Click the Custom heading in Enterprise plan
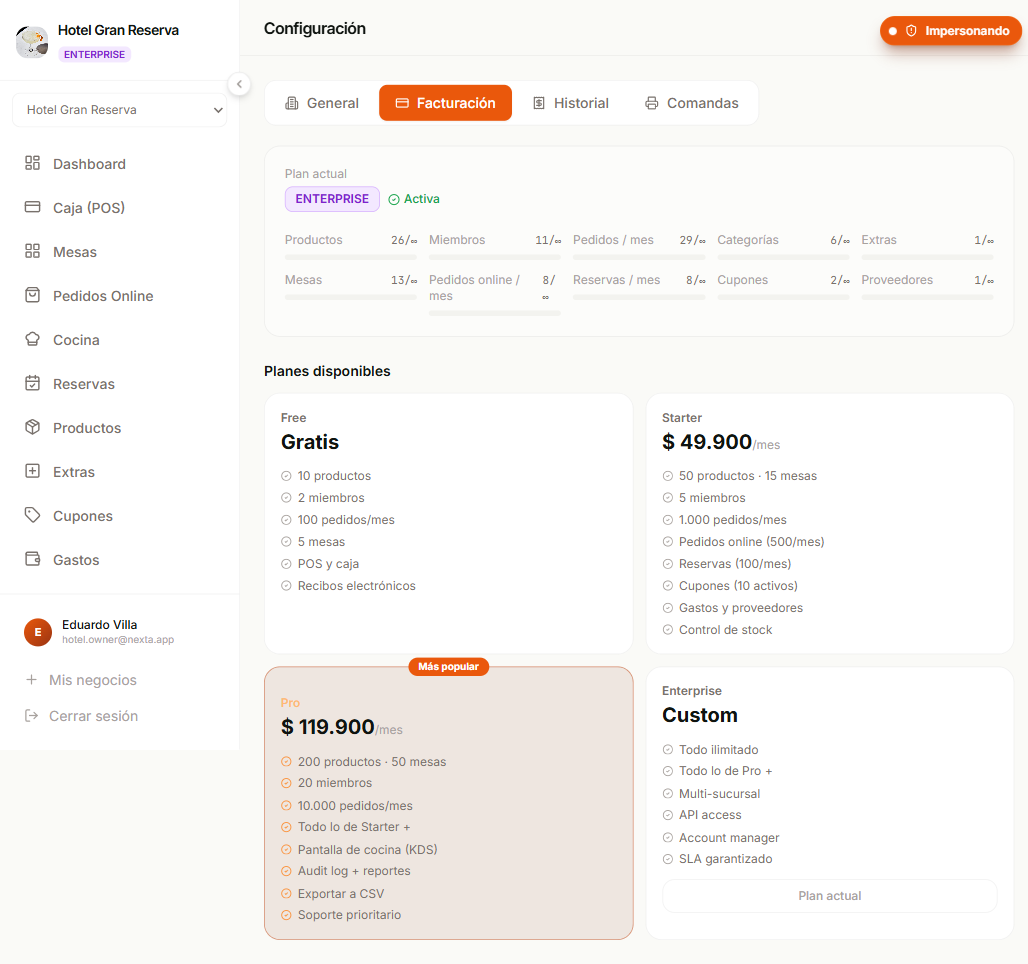Image resolution: width=1028 pixels, height=964 pixels. [700, 715]
